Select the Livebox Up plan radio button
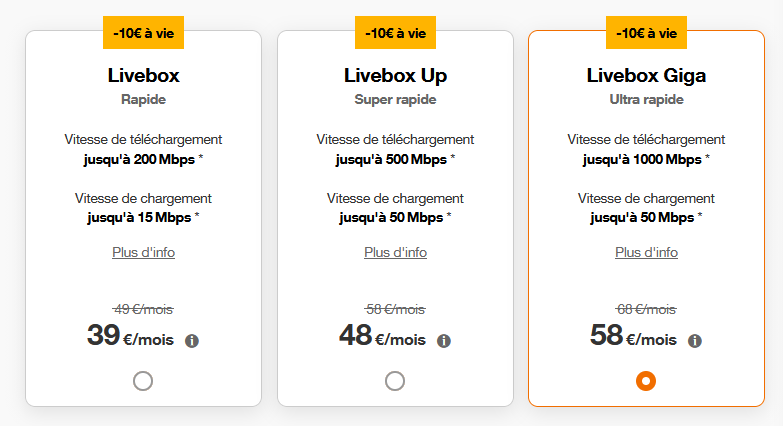Screen dimensions: 783x426 point(395,381)
